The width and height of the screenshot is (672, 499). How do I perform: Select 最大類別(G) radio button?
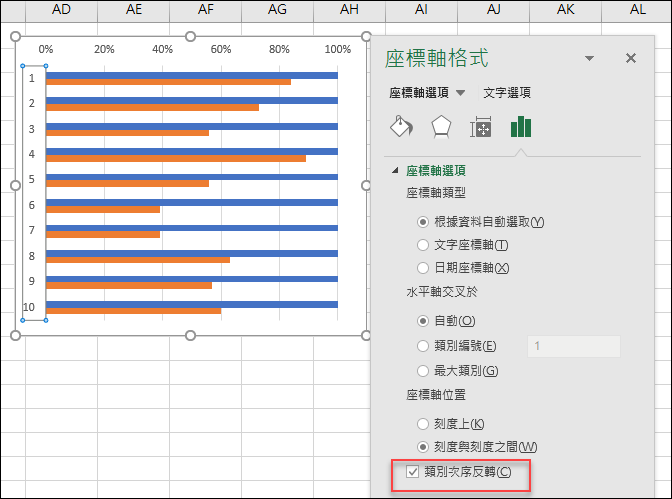coord(423,371)
